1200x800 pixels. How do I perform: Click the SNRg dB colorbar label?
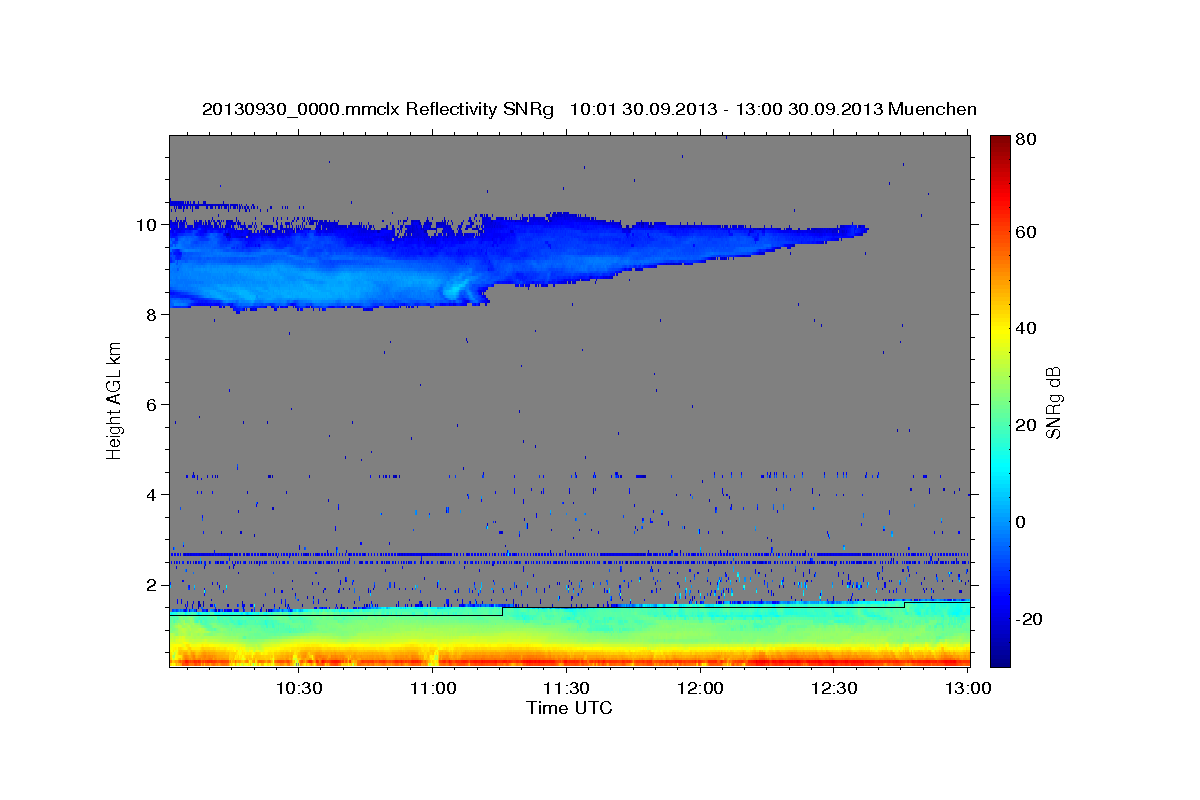tap(1053, 401)
